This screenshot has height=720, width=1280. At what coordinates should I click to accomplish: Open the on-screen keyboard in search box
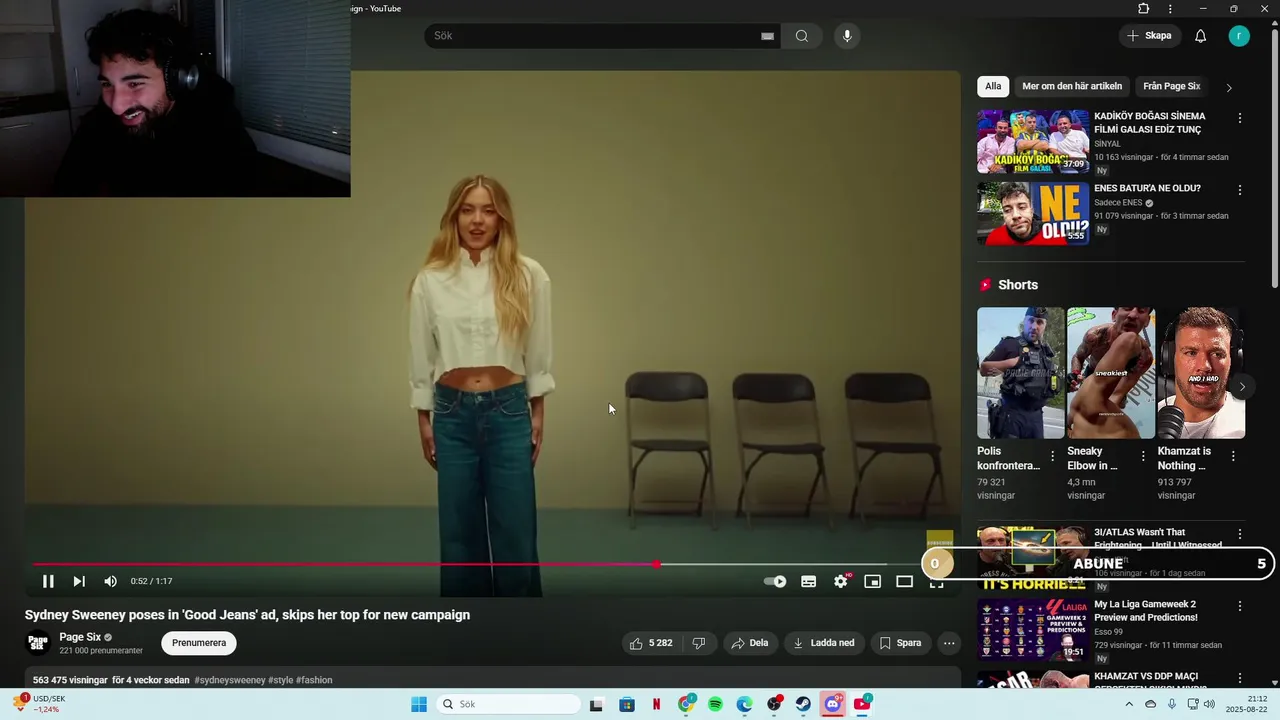point(767,36)
